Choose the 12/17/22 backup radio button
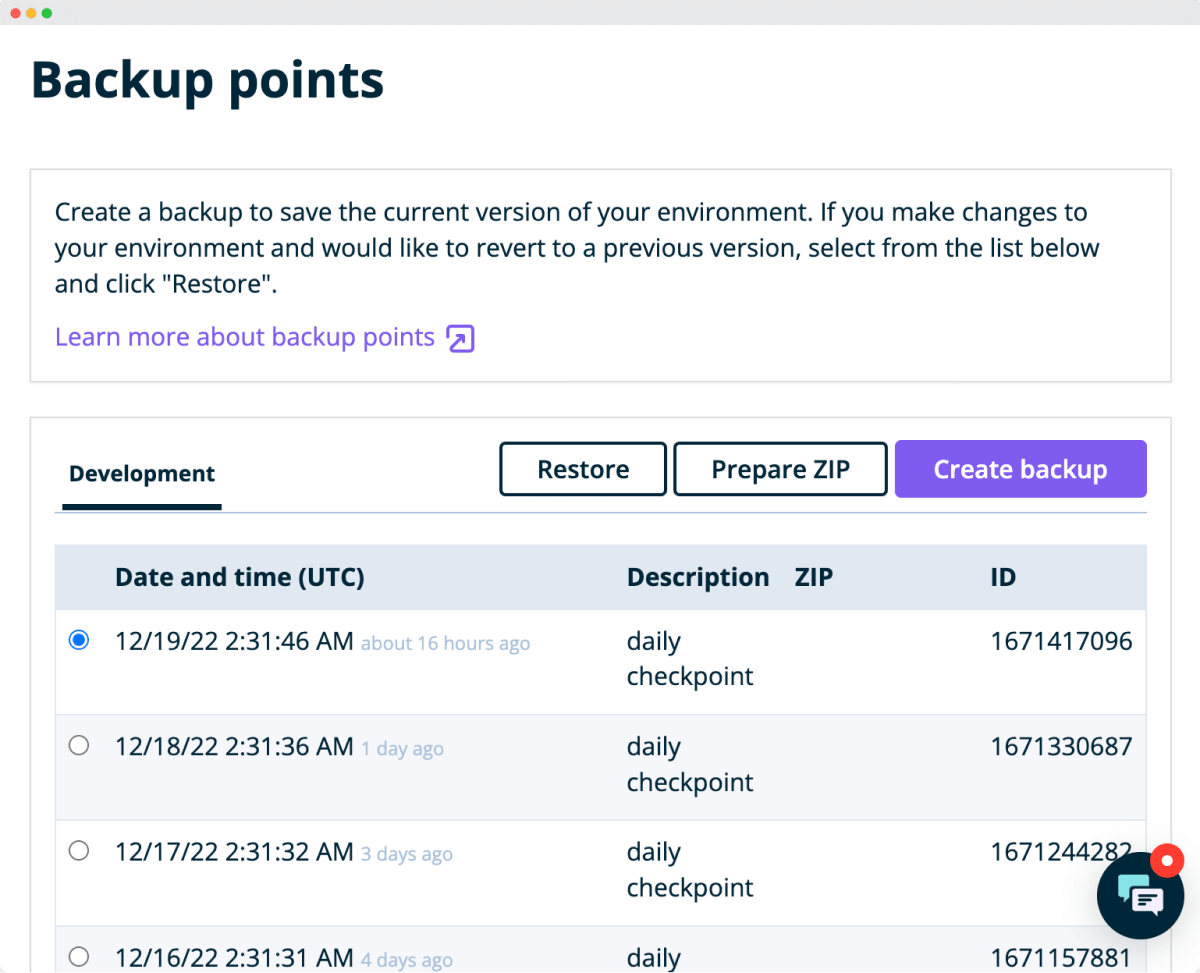Screen dimensions: 1200x973 pyautogui.click(x=79, y=850)
